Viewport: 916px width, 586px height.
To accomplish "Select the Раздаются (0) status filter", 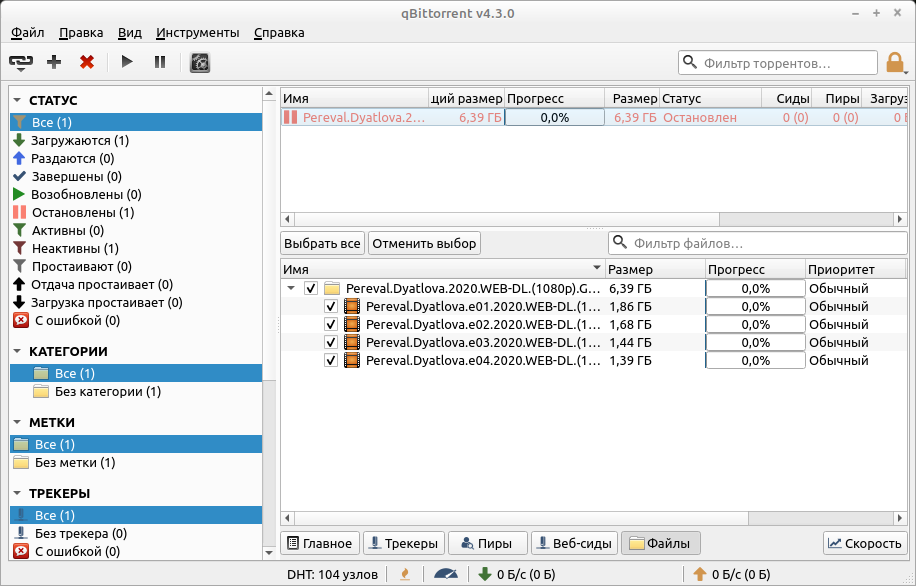I will click(136, 158).
